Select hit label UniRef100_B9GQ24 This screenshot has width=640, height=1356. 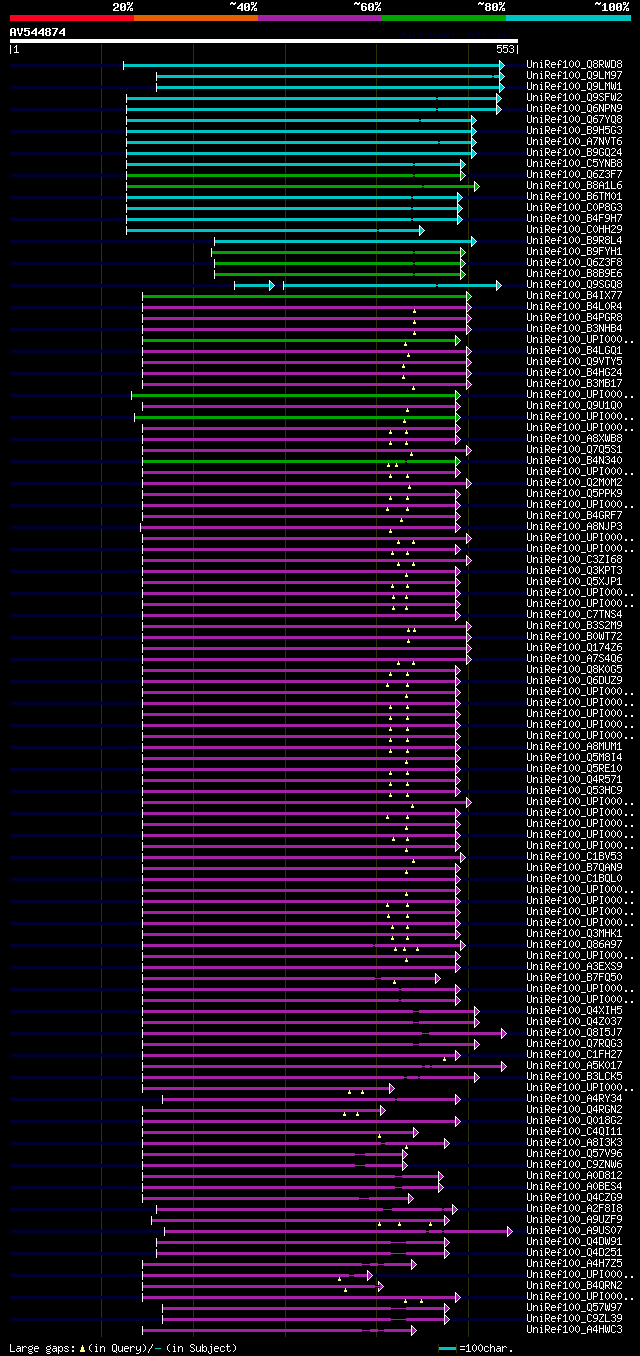(574, 152)
